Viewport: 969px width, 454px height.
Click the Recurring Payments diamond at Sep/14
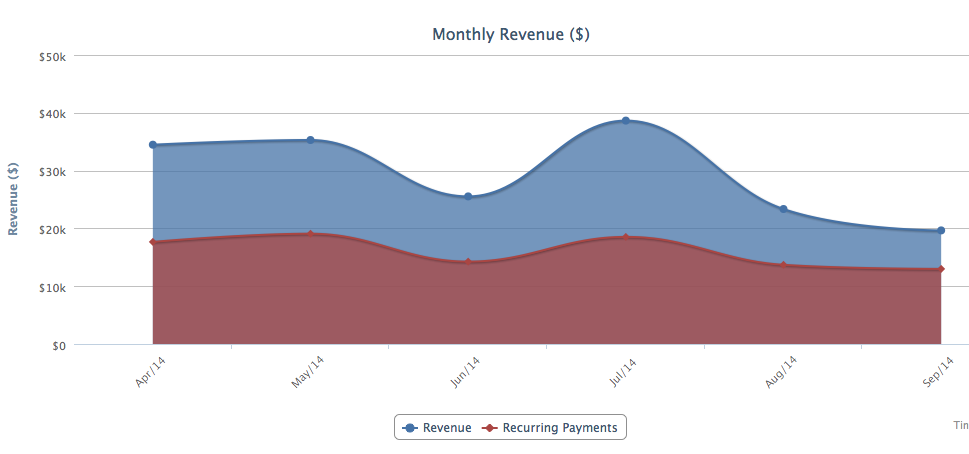coord(941,269)
